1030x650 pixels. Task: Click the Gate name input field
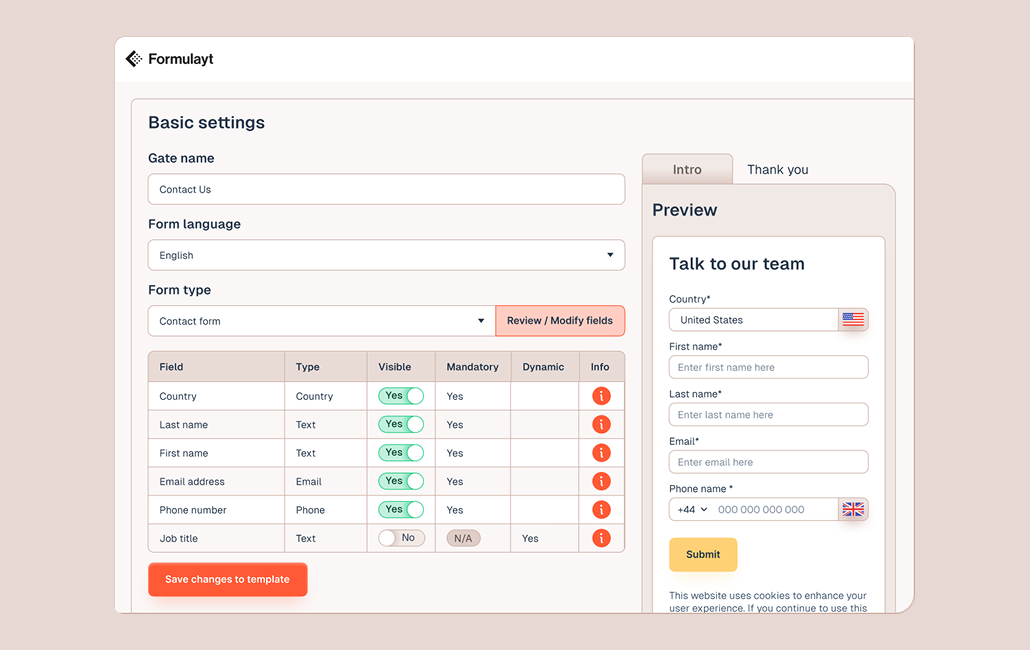386,189
